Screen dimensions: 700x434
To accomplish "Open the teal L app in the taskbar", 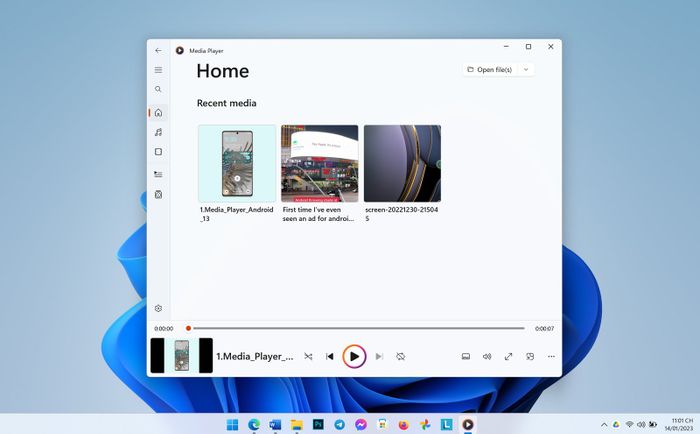I will (x=446, y=425).
